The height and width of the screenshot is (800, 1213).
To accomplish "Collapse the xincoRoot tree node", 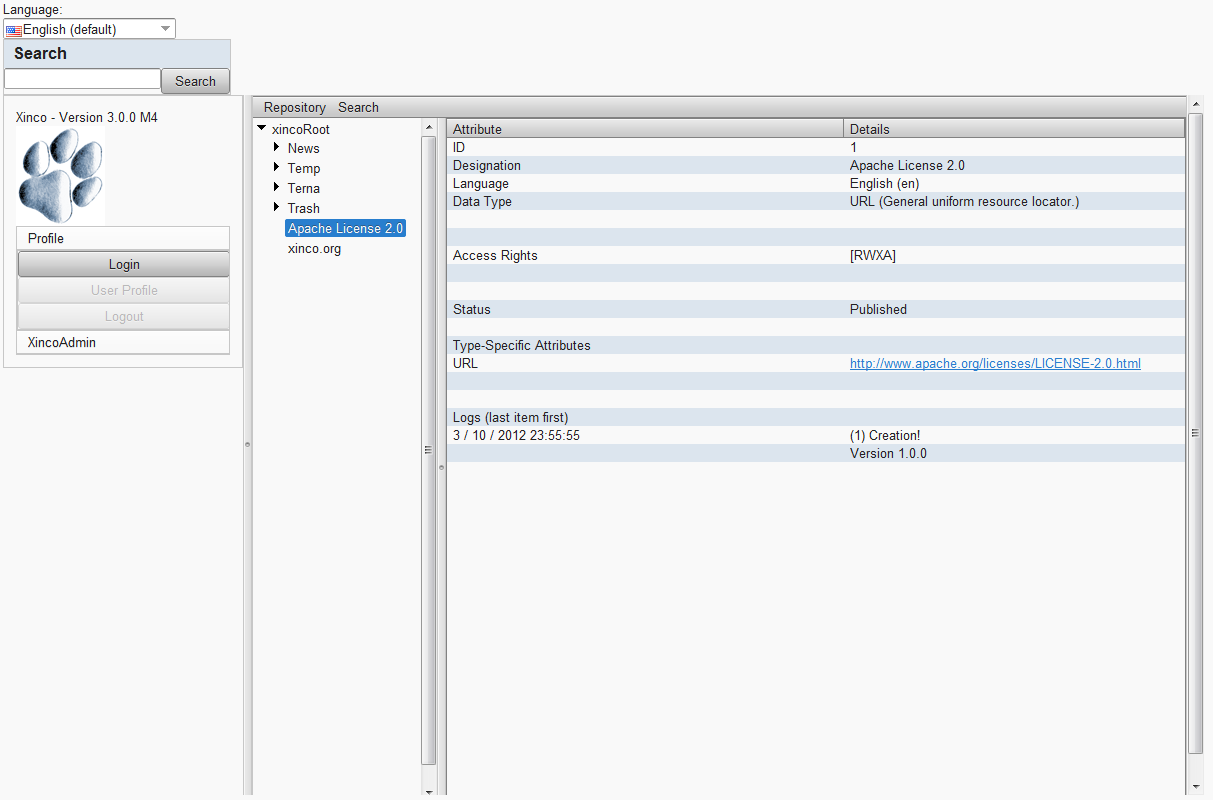I will [x=262, y=128].
